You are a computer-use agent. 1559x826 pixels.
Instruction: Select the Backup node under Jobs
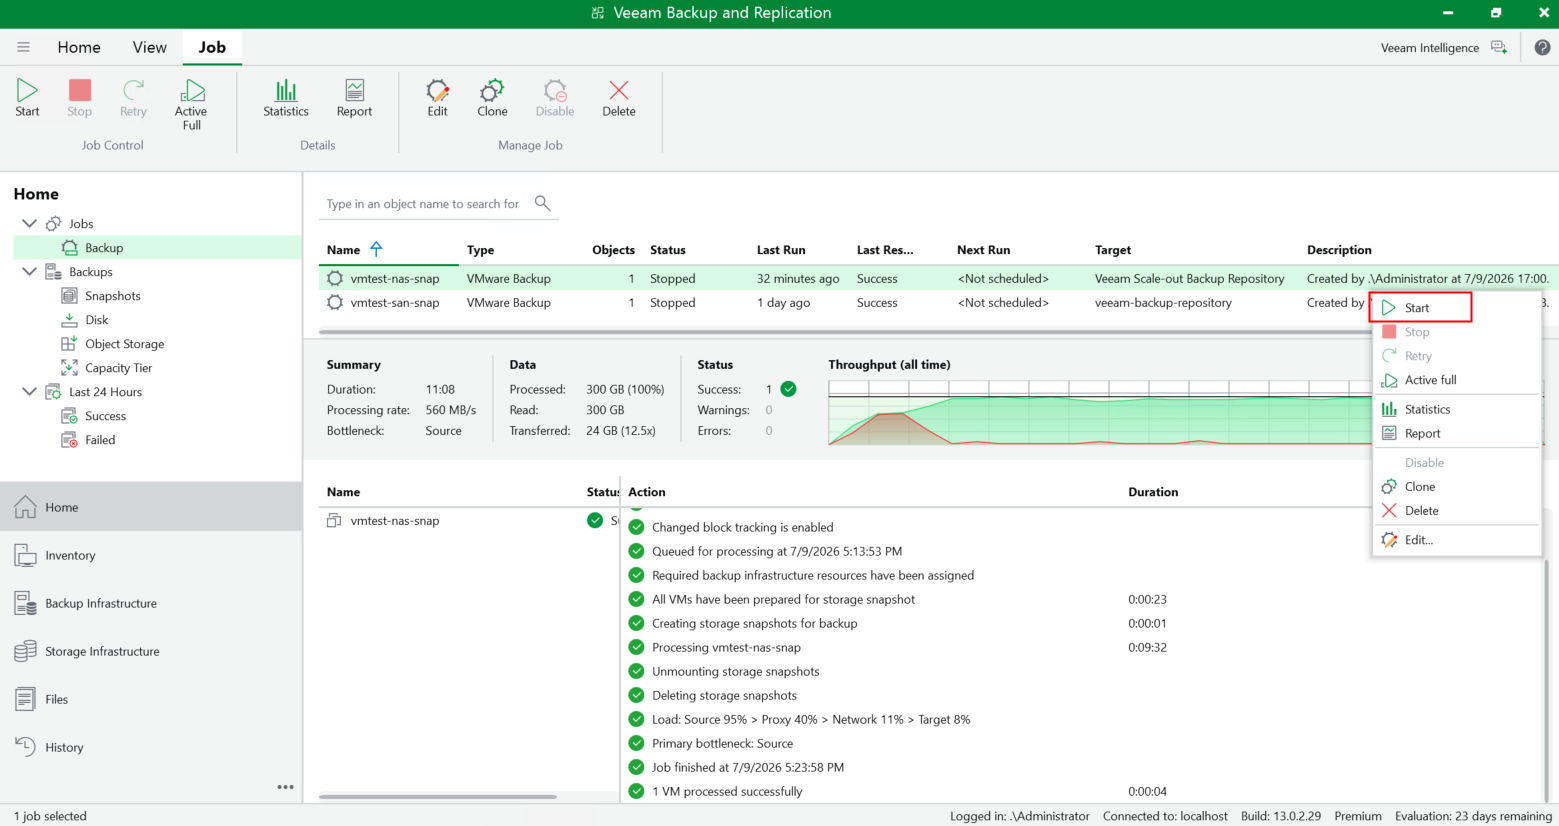[x=158, y=248]
